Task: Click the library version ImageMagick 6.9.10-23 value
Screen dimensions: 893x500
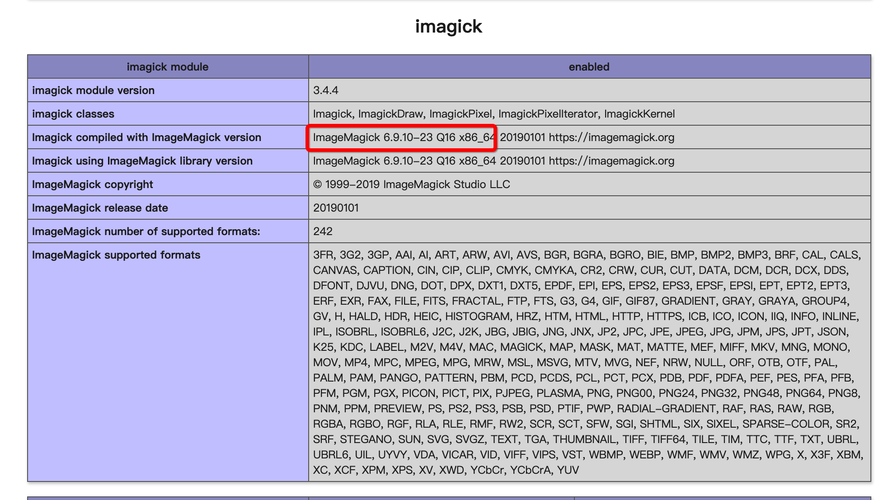Action: 493,161
